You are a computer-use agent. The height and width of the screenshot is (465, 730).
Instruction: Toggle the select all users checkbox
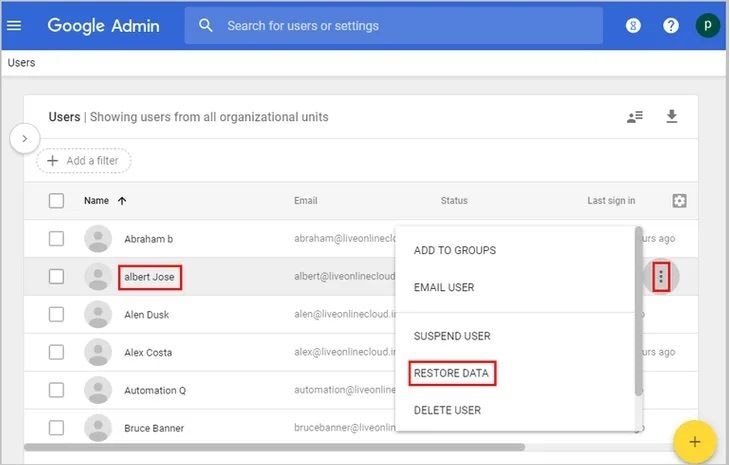click(57, 201)
